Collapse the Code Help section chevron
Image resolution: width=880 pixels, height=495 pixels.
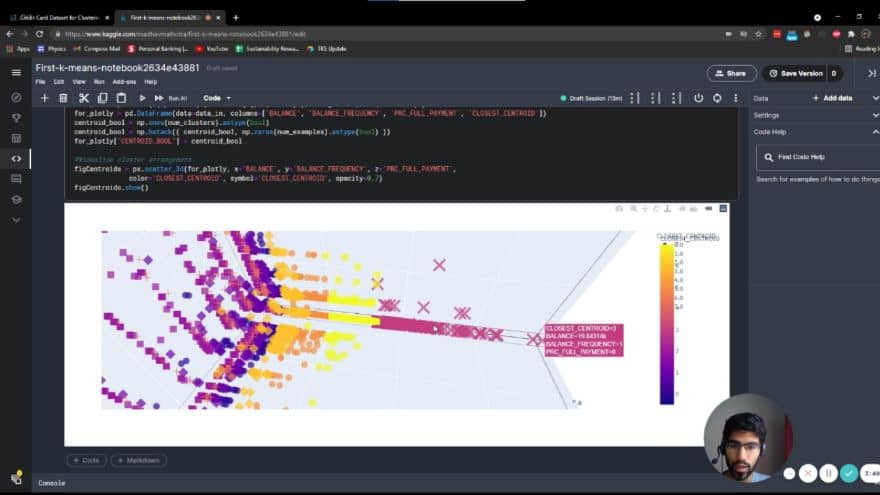tap(875, 132)
